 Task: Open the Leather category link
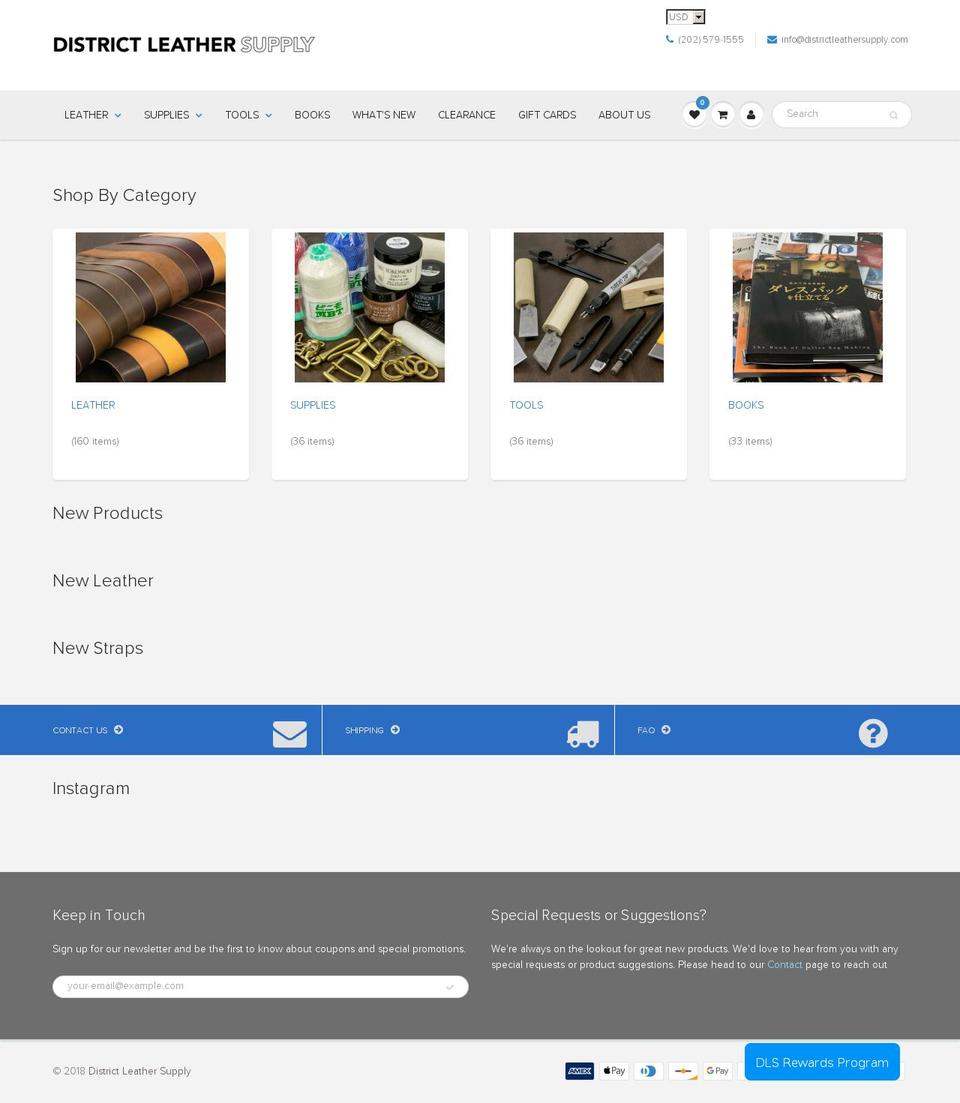pos(93,405)
